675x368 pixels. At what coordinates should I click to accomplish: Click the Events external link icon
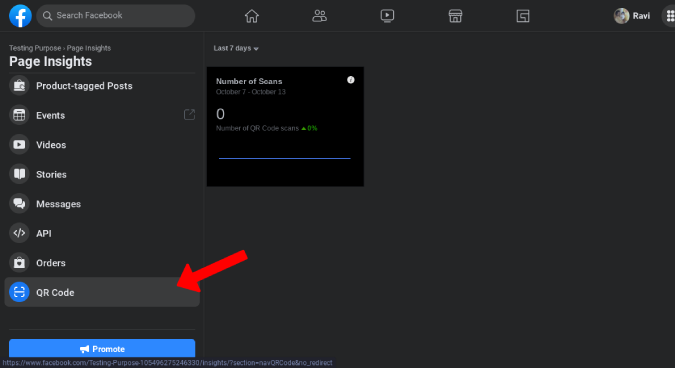pyautogui.click(x=189, y=114)
